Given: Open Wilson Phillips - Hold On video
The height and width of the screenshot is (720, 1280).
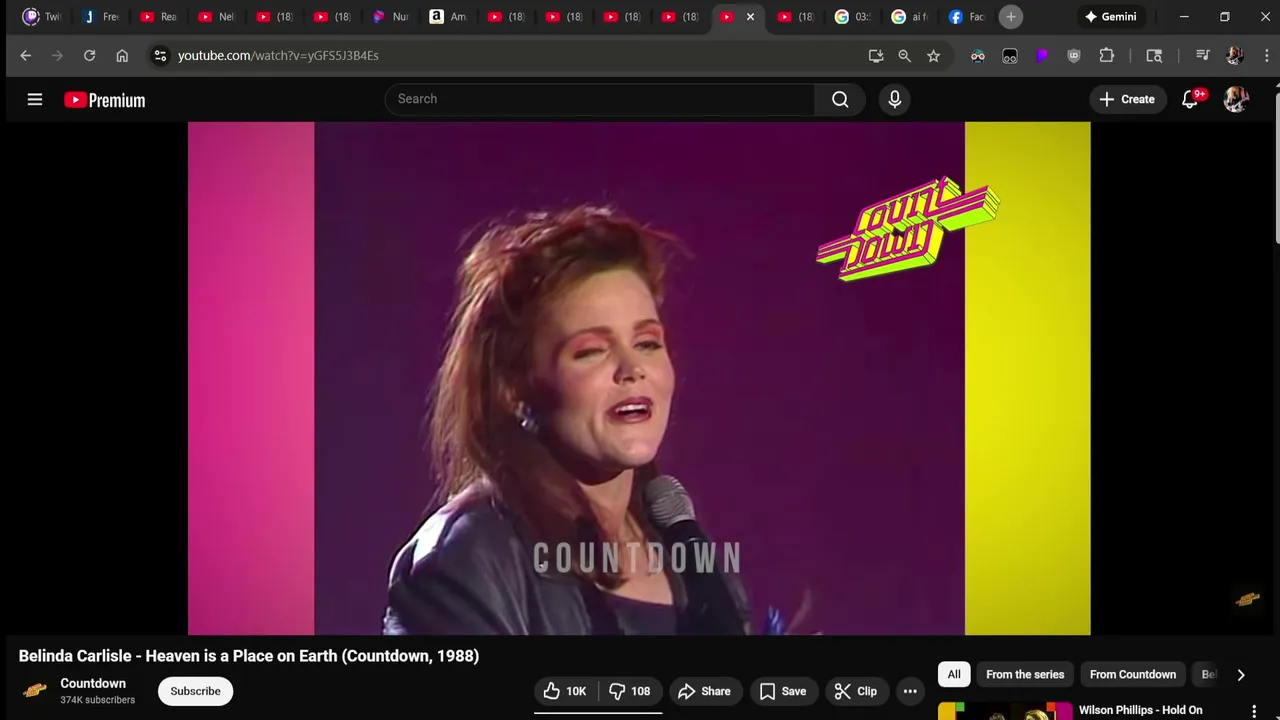Looking at the screenshot, I should (1140, 710).
